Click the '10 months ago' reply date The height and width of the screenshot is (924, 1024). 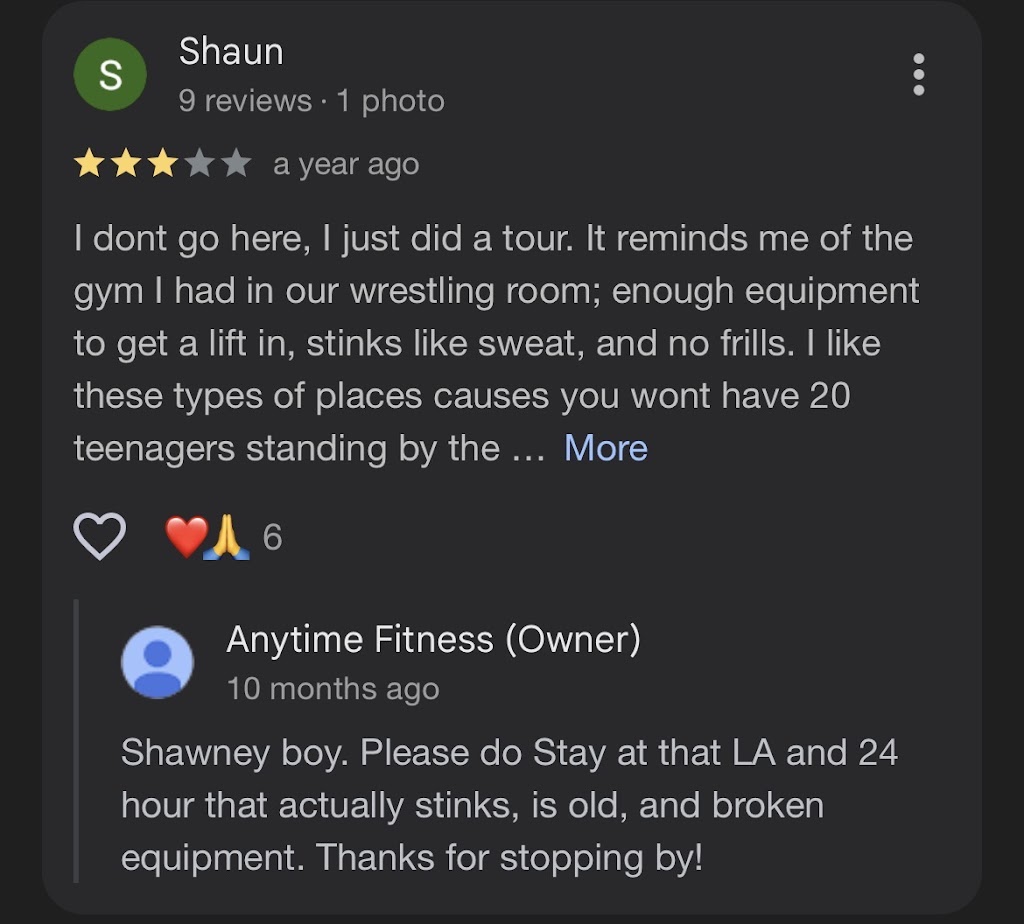[333, 689]
